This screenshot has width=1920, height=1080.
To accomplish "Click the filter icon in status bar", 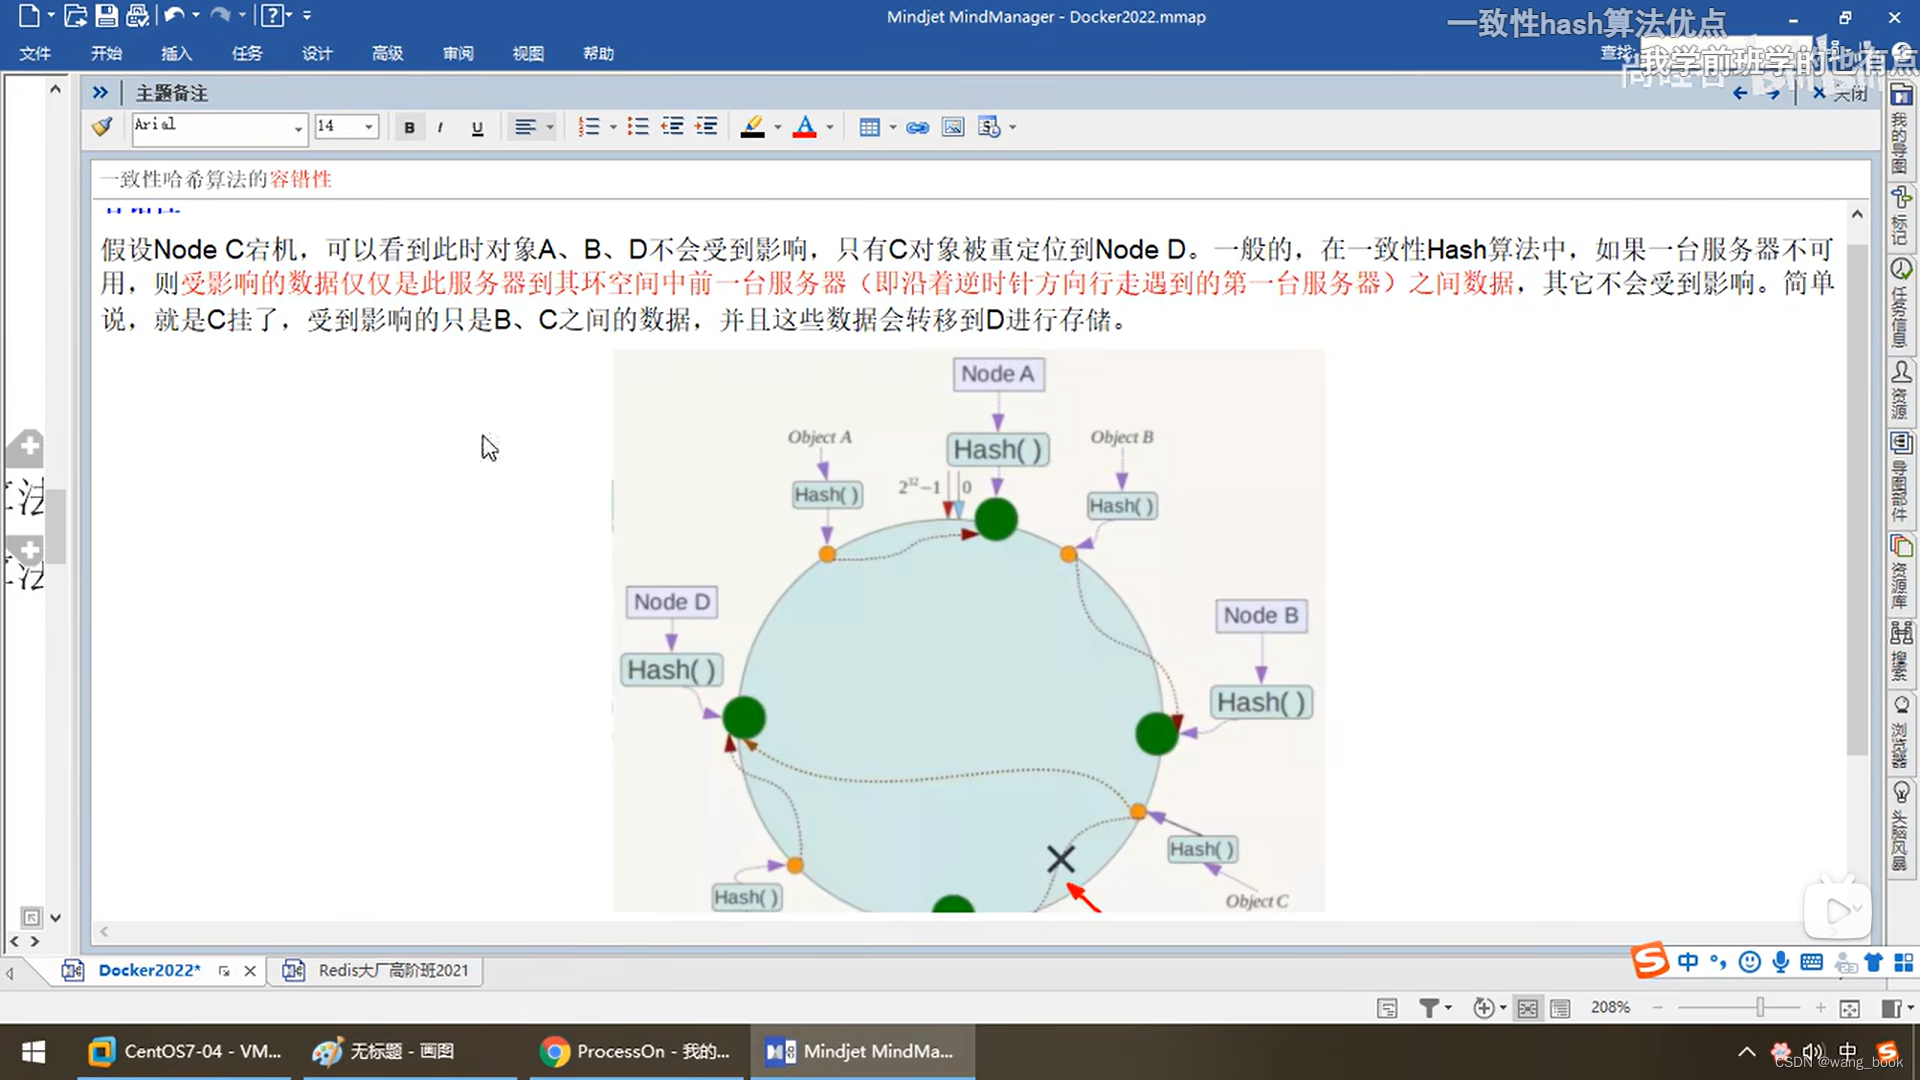I will (1430, 1008).
